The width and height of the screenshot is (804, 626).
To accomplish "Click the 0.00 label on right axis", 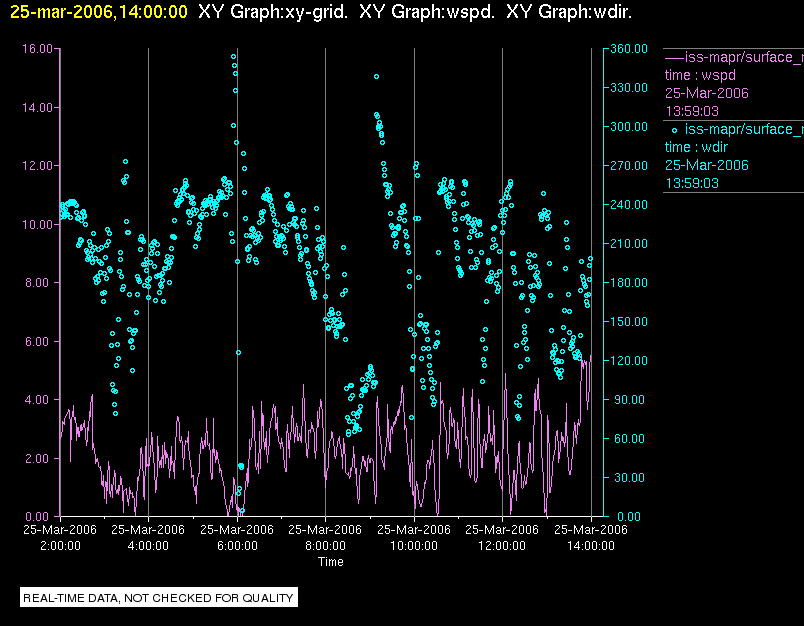I will pos(629,516).
